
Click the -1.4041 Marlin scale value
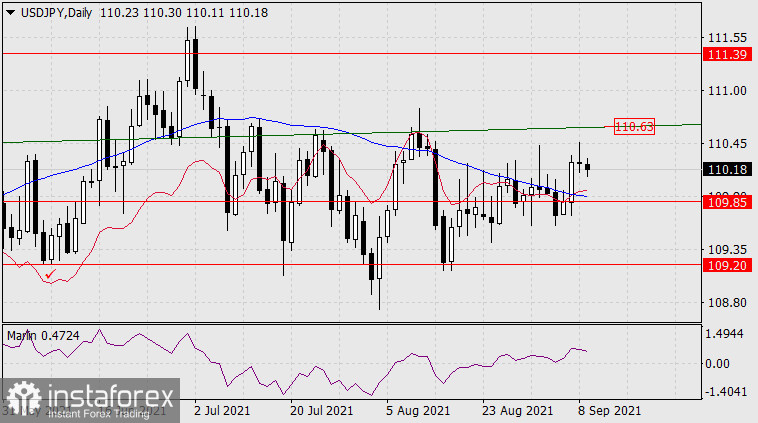click(724, 393)
